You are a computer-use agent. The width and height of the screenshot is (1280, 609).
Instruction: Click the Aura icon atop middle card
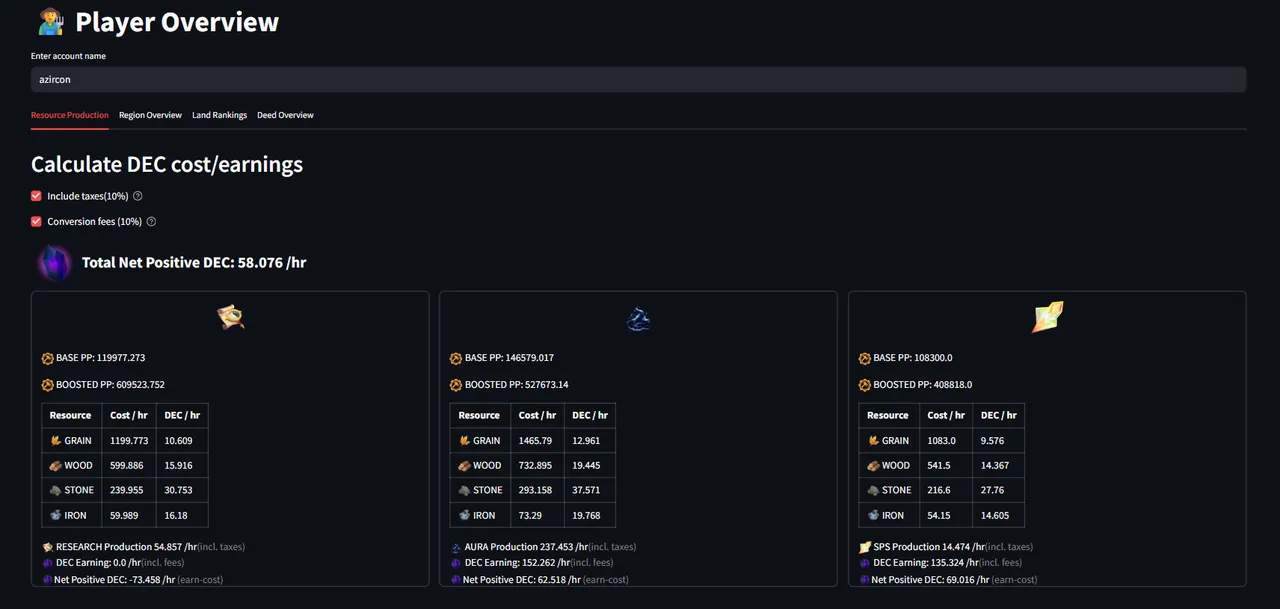click(x=639, y=318)
